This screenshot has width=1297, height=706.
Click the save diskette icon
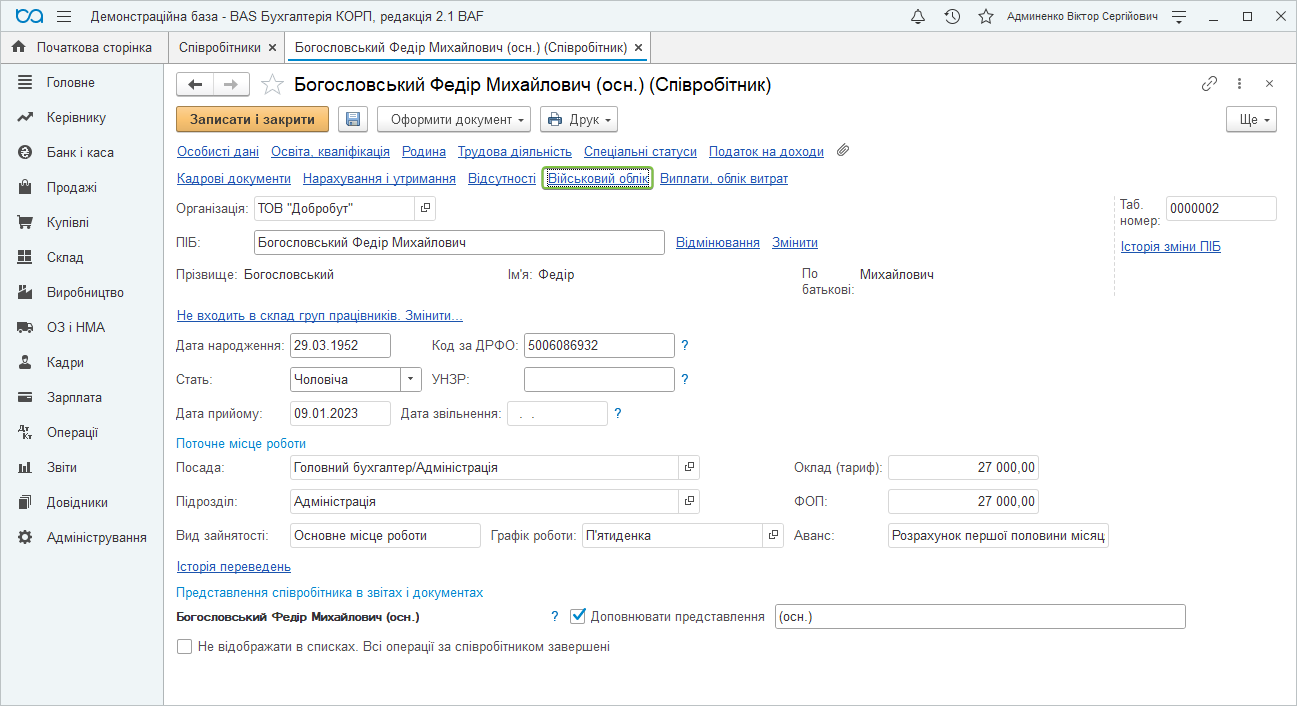coord(353,120)
